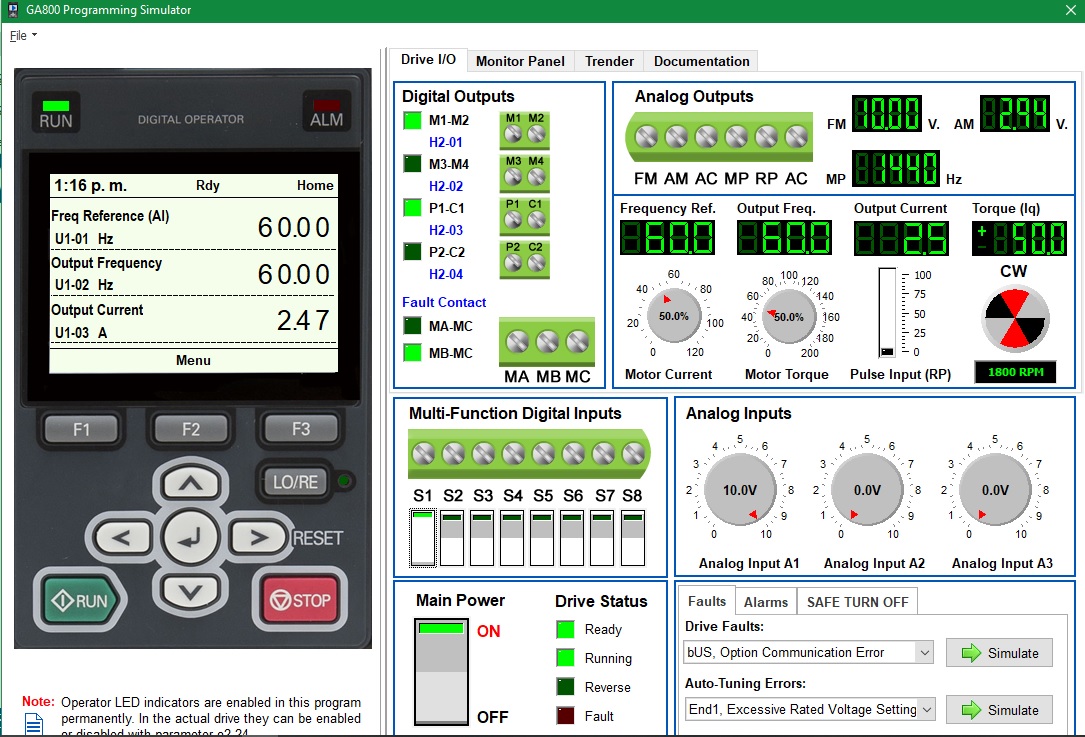Toggle the S8 digital input switch
Screen dimensions: 1085x737
click(632, 538)
